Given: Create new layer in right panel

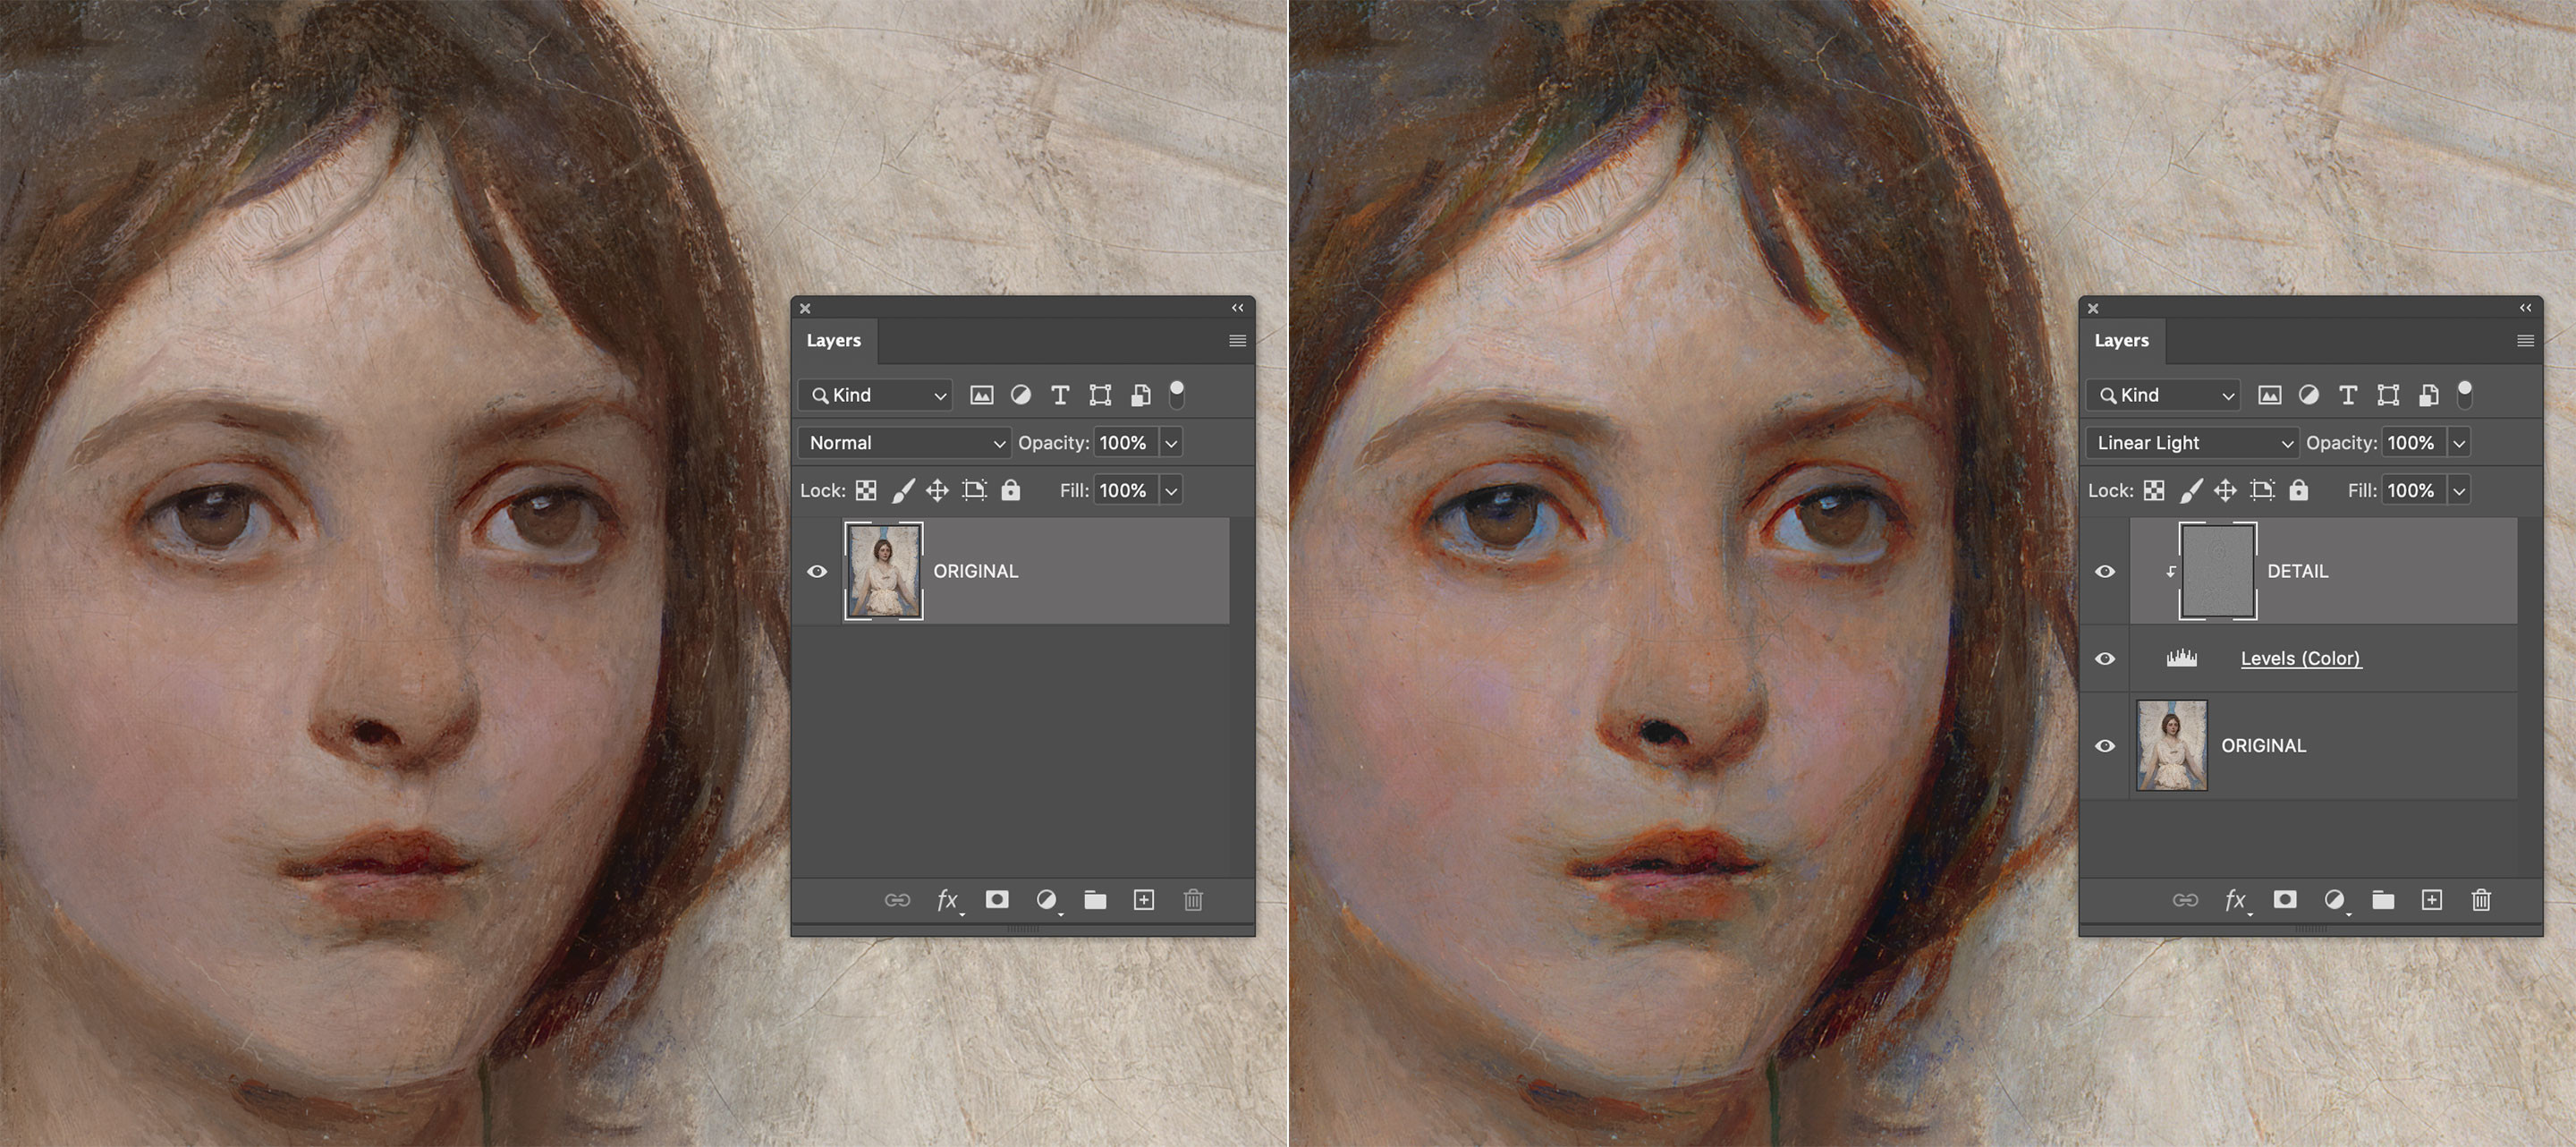Looking at the screenshot, I should [2432, 900].
